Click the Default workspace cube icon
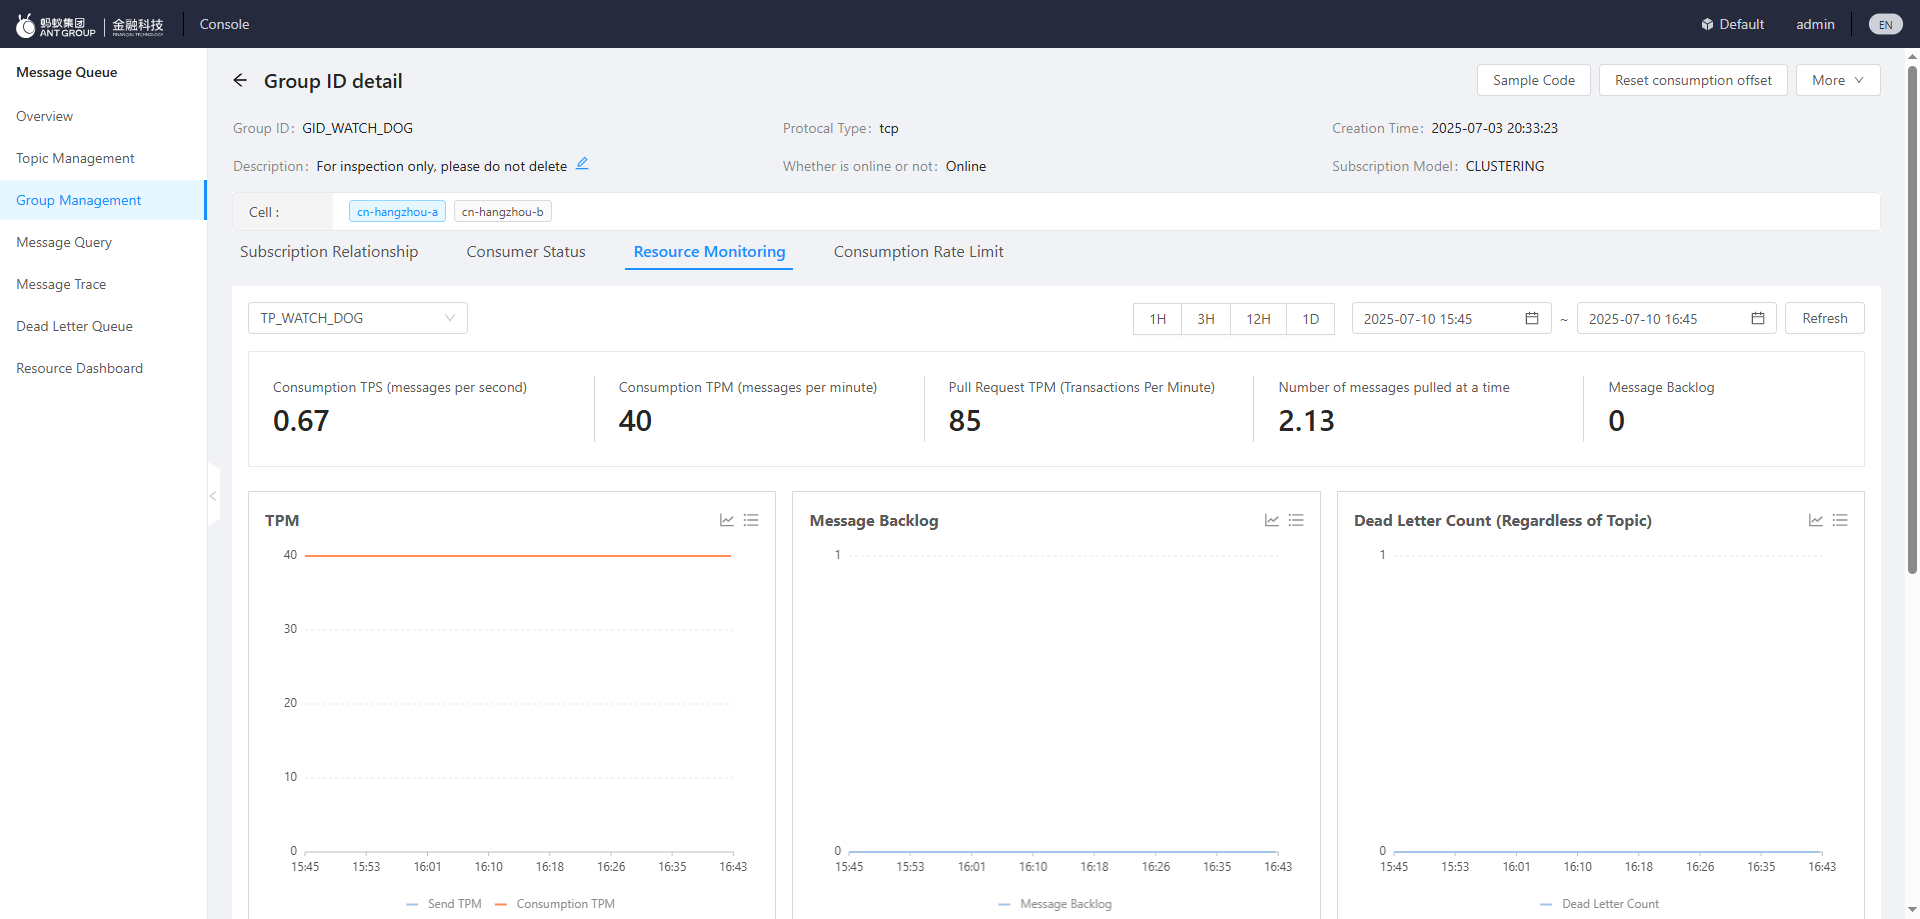Image resolution: width=1920 pixels, height=919 pixels. [1707, 24]
